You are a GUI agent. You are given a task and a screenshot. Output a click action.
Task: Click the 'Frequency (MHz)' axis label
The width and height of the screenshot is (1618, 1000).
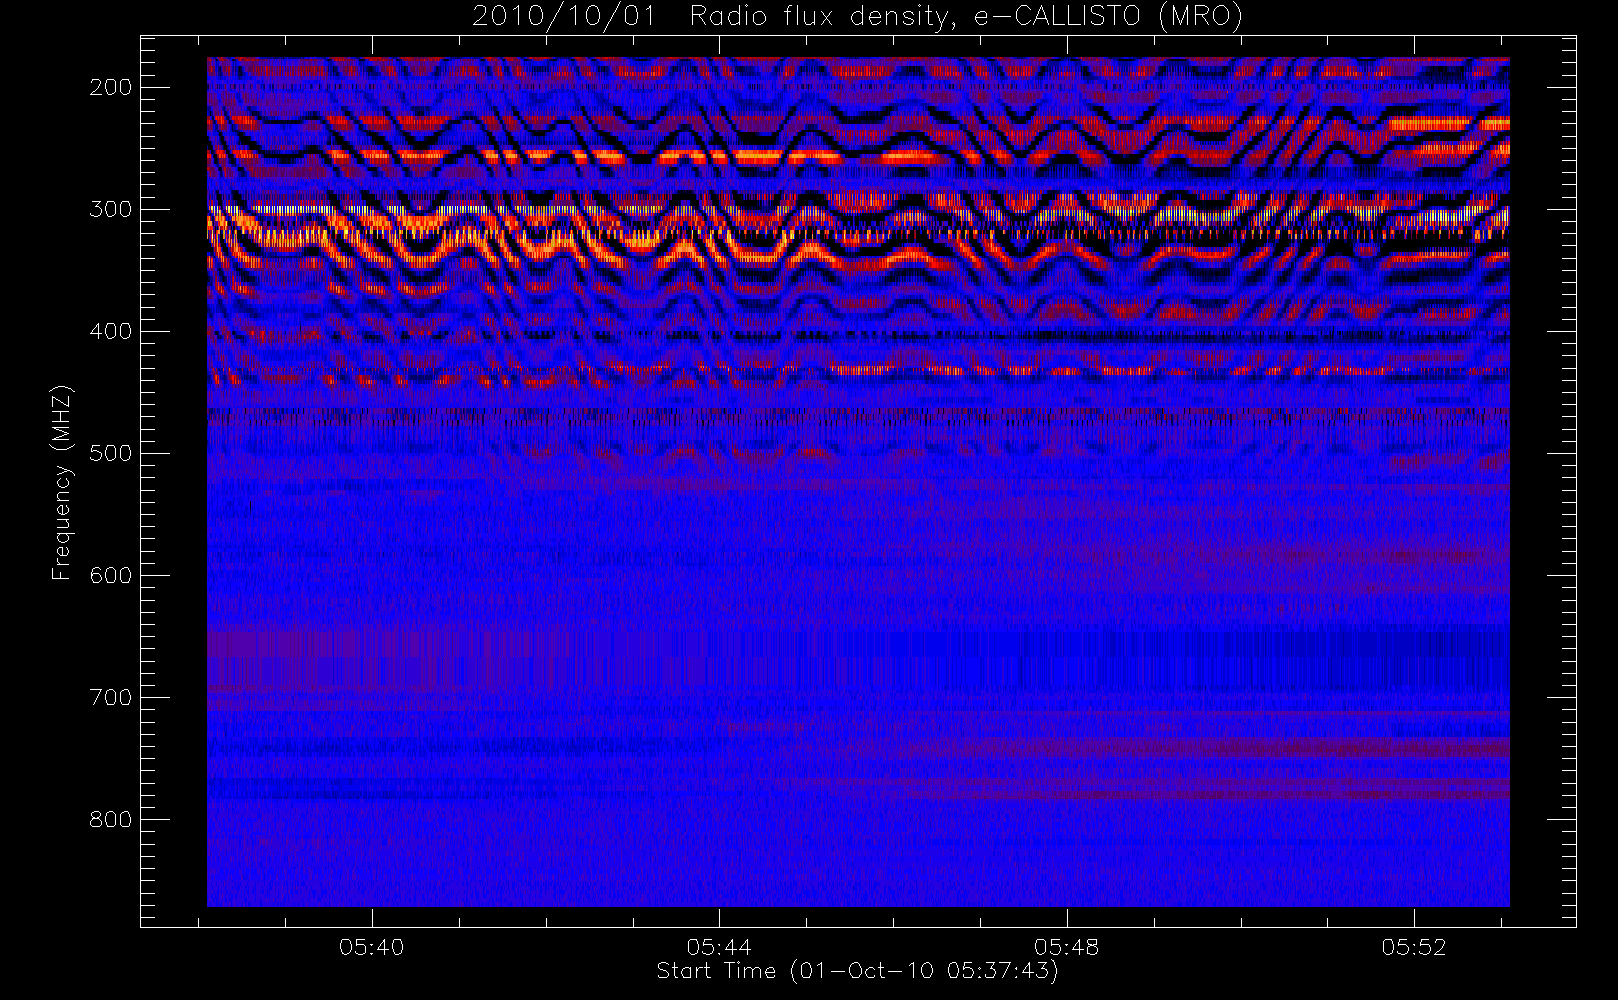coord(62,482)
